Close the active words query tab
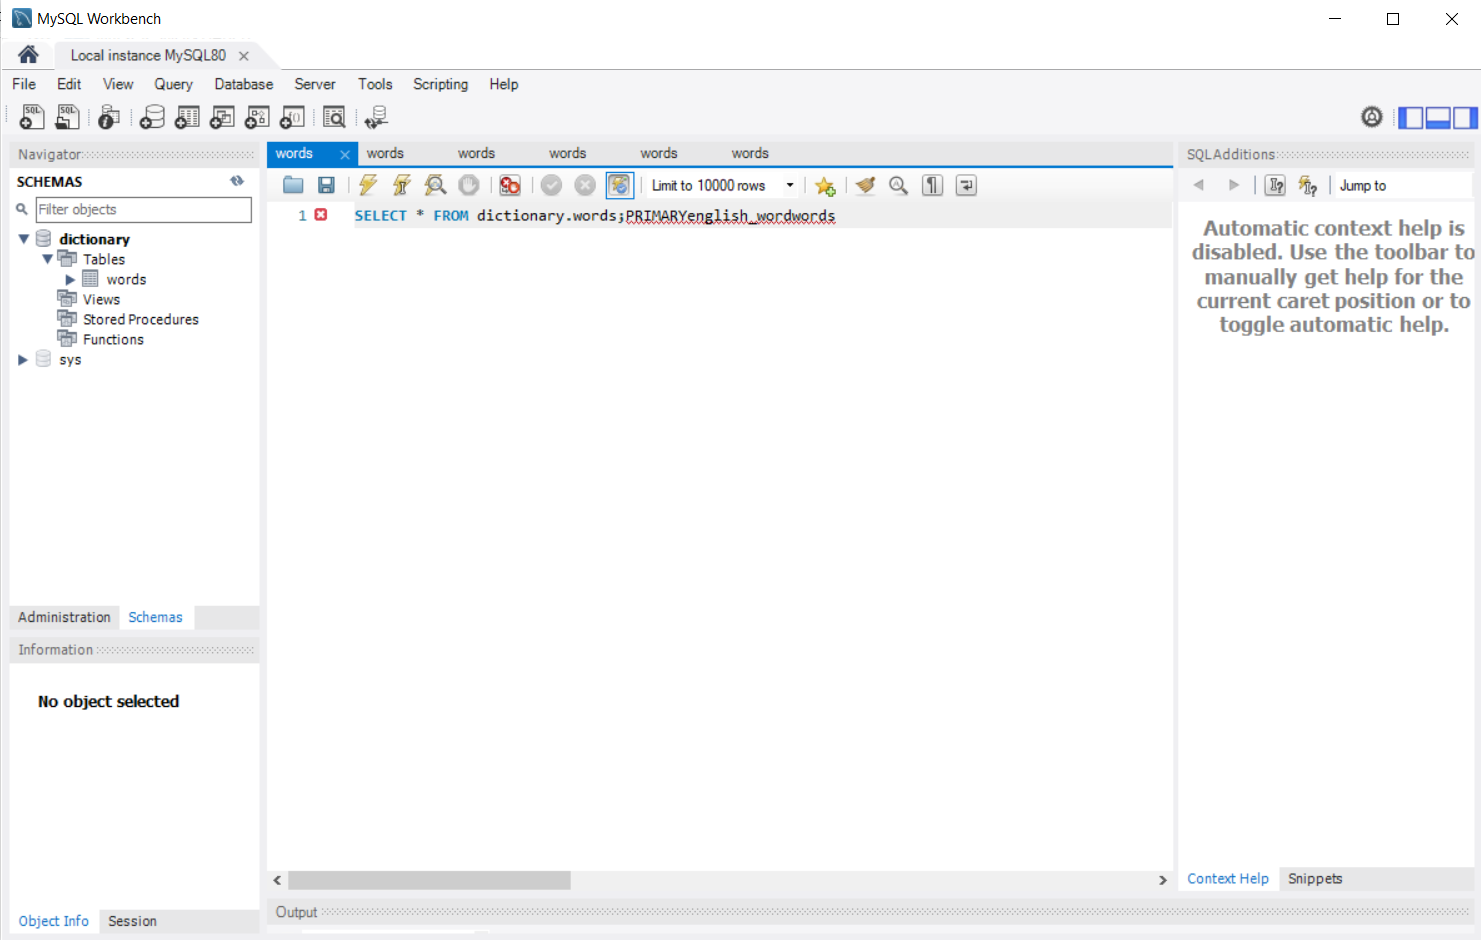Screen dimensions: 1481x940 click(x=345, y=154)
